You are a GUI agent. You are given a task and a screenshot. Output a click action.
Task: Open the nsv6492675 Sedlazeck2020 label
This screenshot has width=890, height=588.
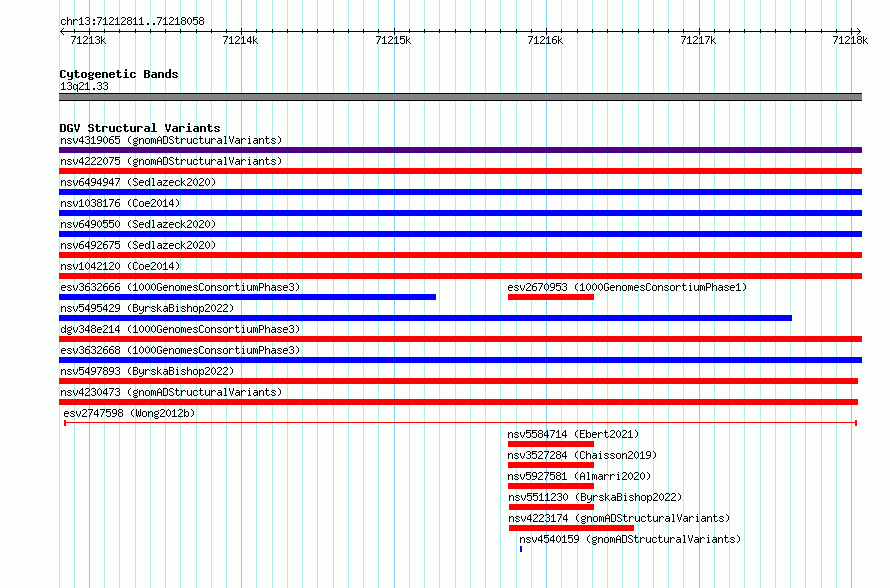138,245
